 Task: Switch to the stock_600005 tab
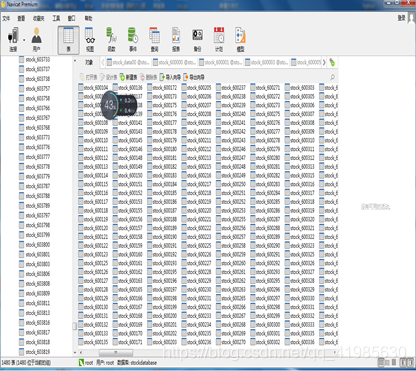pyautogui.click(x=306, y=62)
